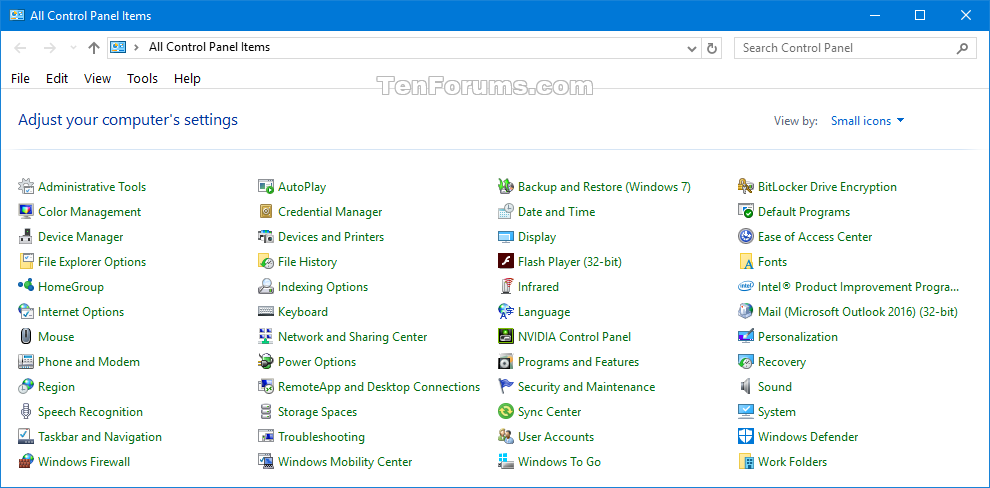Viewport: 990px width, 488px height.
Task: Click the Up navigation arrow button
Action: (94, 48)
